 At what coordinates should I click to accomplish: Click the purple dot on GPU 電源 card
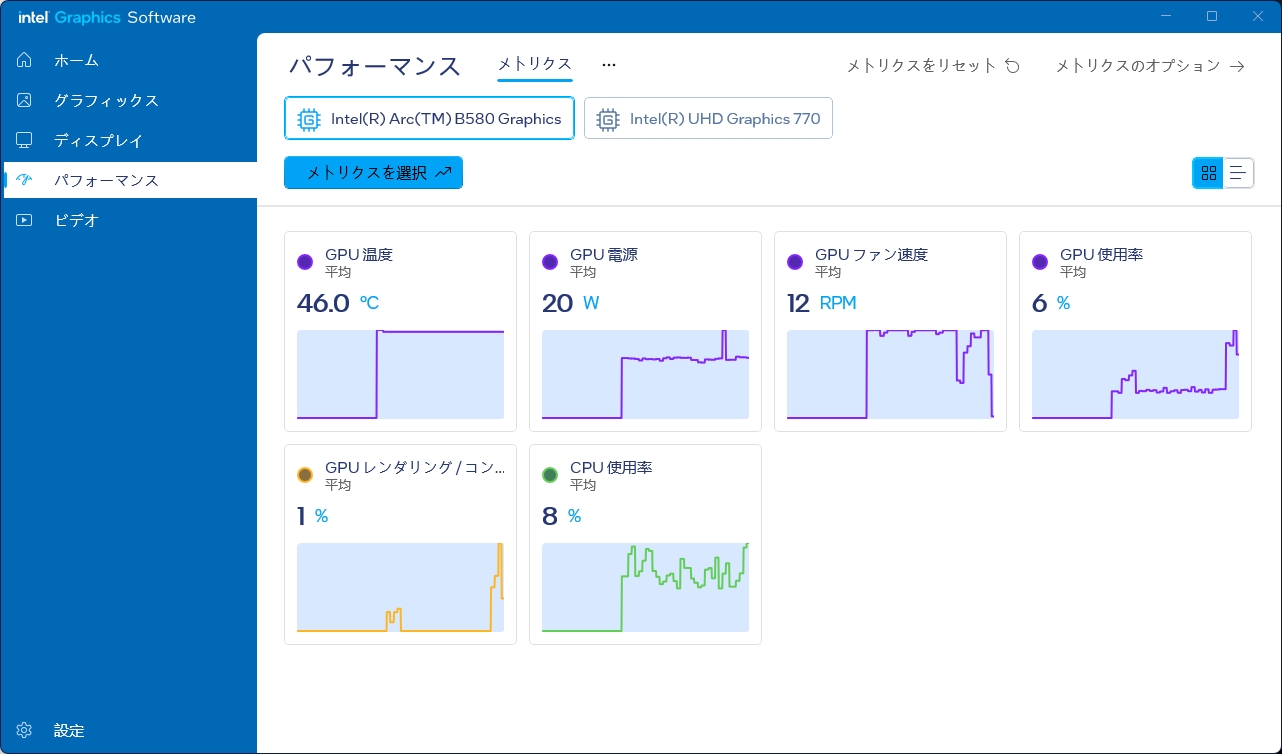[x=550, y=262]
